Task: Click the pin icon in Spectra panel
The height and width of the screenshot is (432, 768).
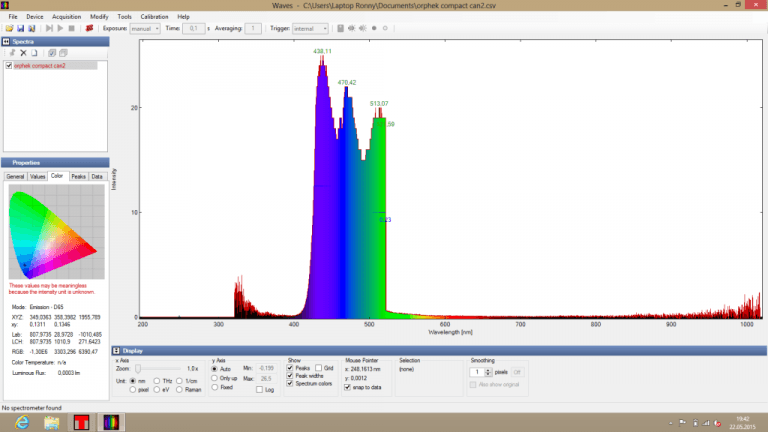Action: [11, 52]
